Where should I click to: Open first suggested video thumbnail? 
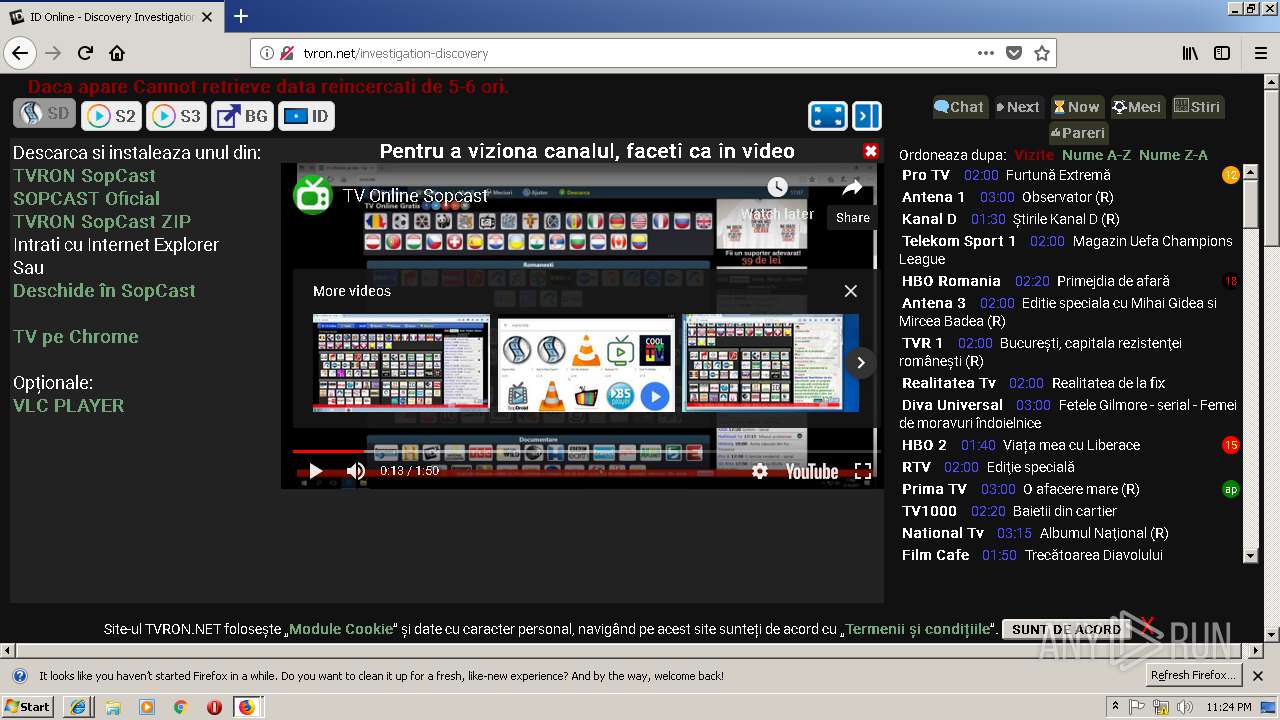pyautogui.click(x=401, y=363)
